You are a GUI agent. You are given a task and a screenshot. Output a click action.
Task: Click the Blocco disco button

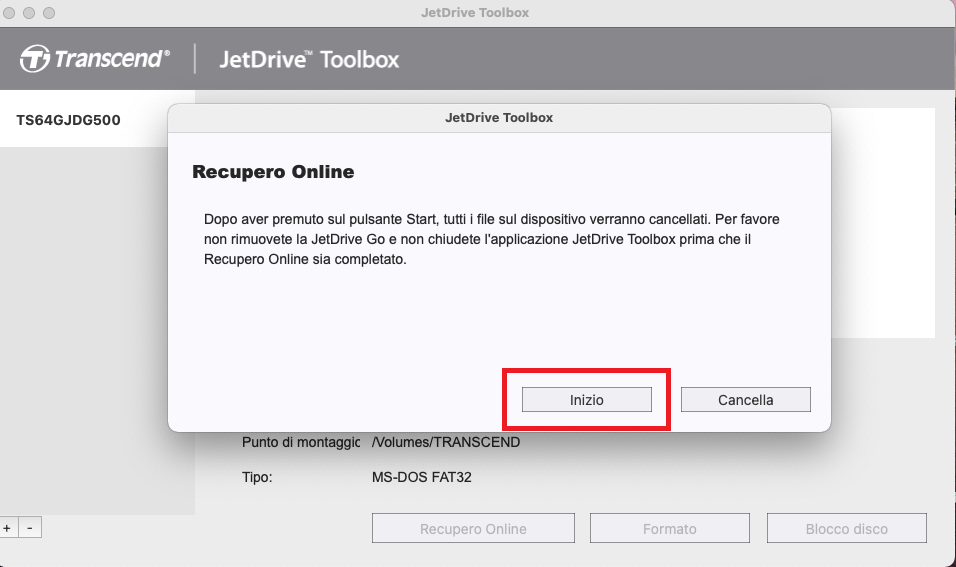pyautogui.click(x=847, y=529)
